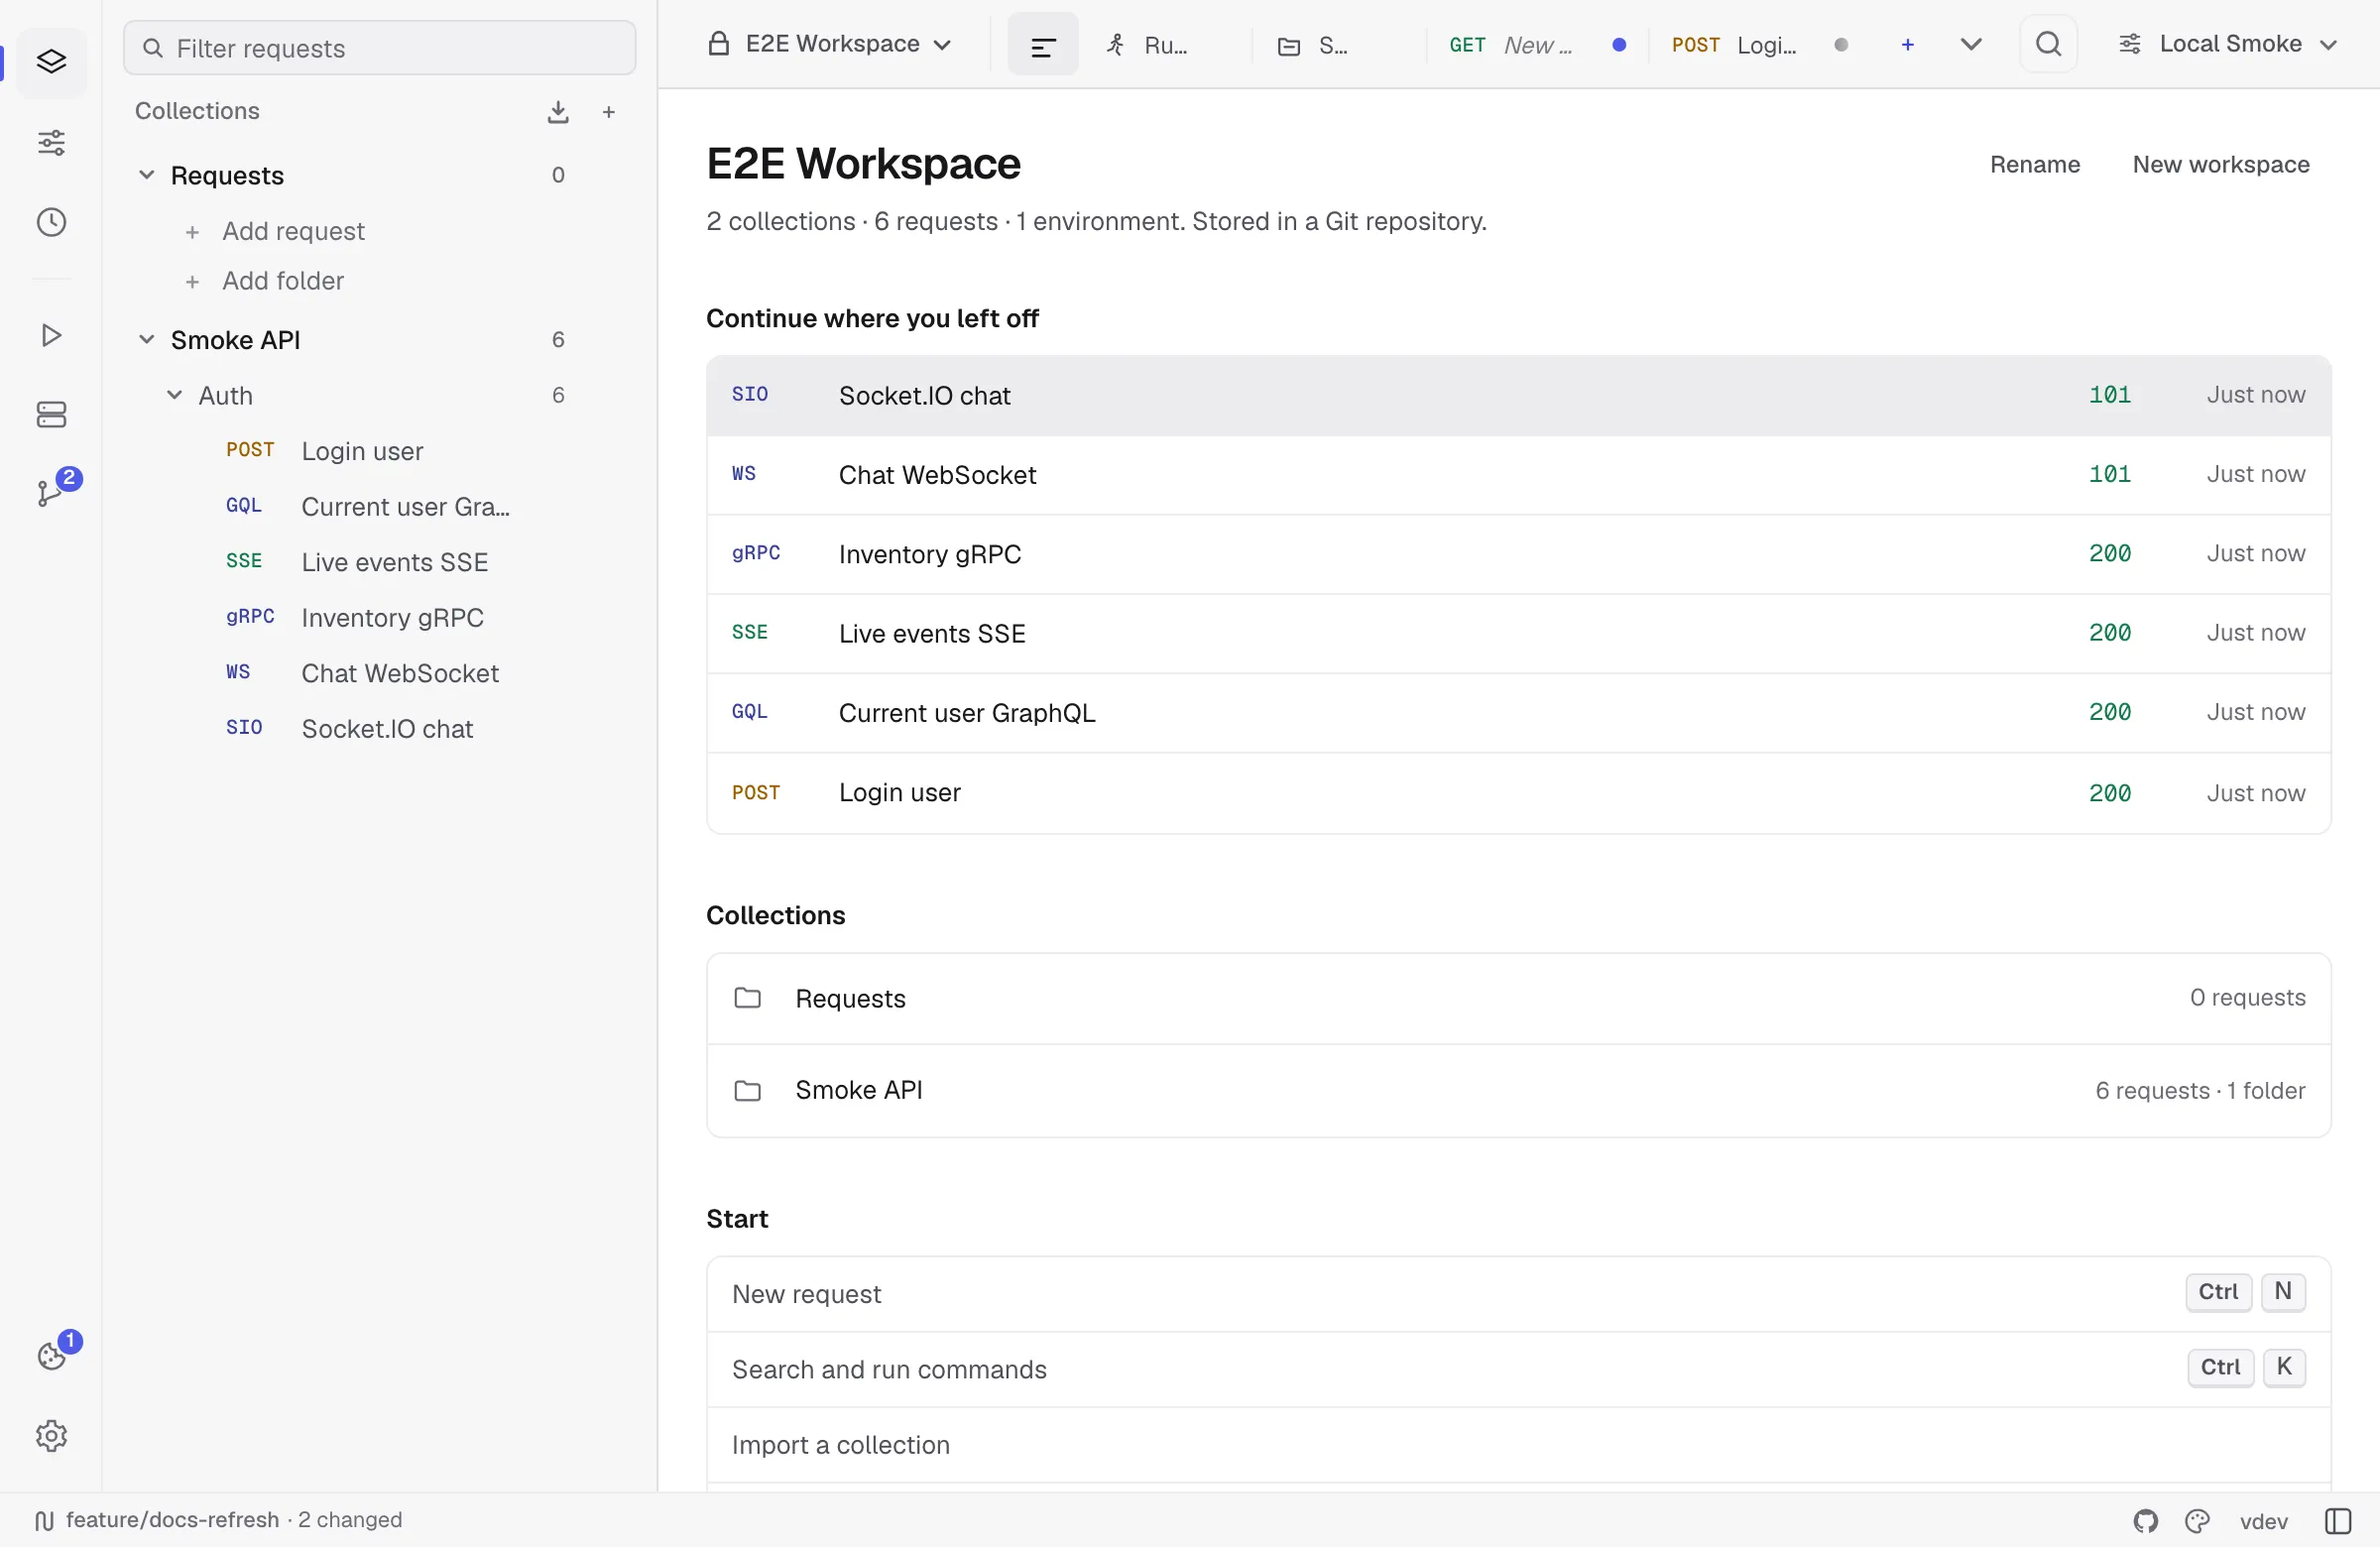Click the theme palette icon in status bar

[x=2197, y=1521]
